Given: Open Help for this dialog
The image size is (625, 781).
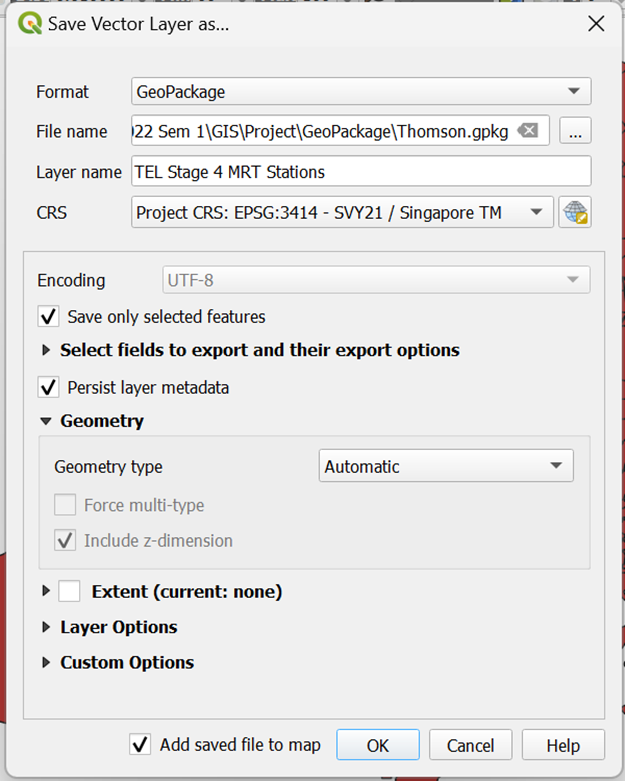Looking at the screenshot, I should pyautogui.click(x=563, y=745).
